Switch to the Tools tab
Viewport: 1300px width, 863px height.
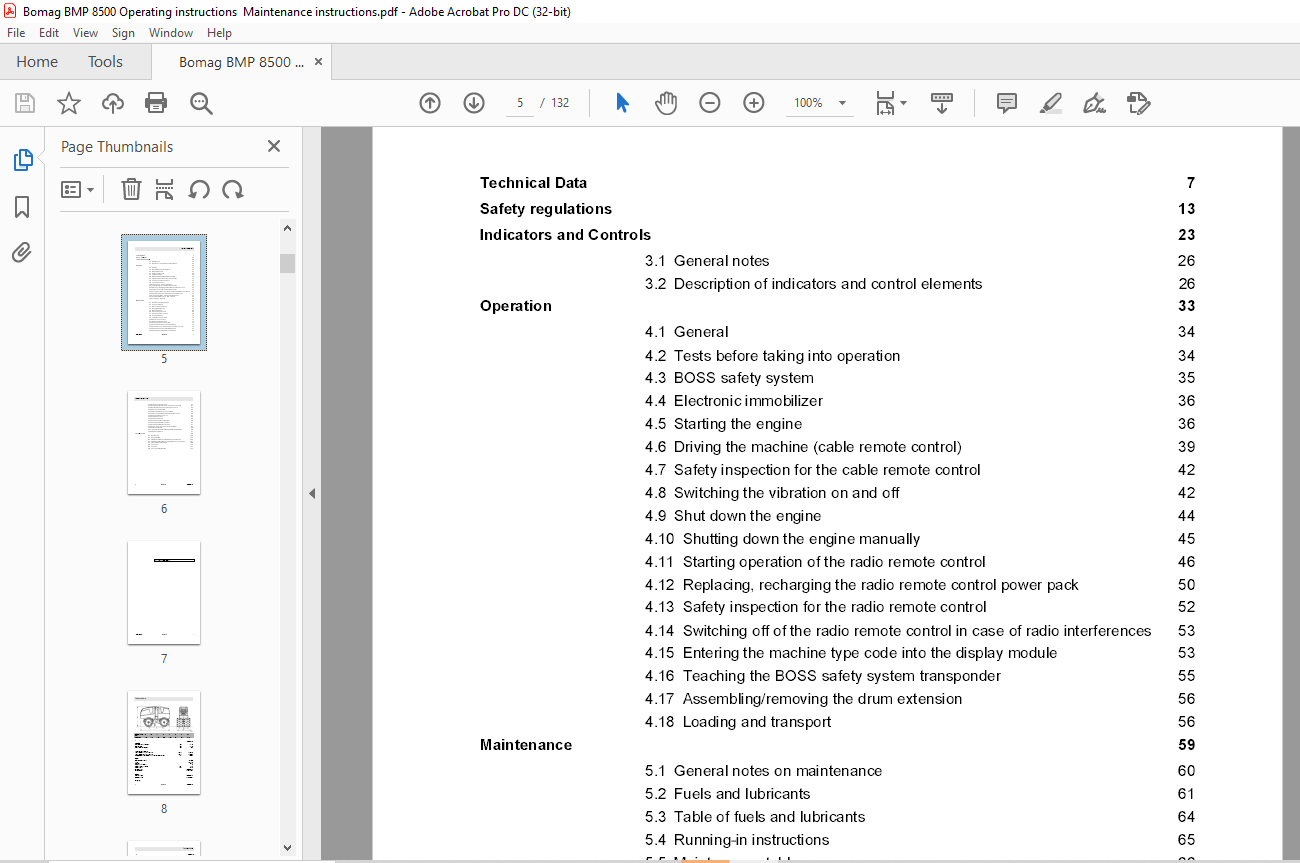click(x=105, y=62)
